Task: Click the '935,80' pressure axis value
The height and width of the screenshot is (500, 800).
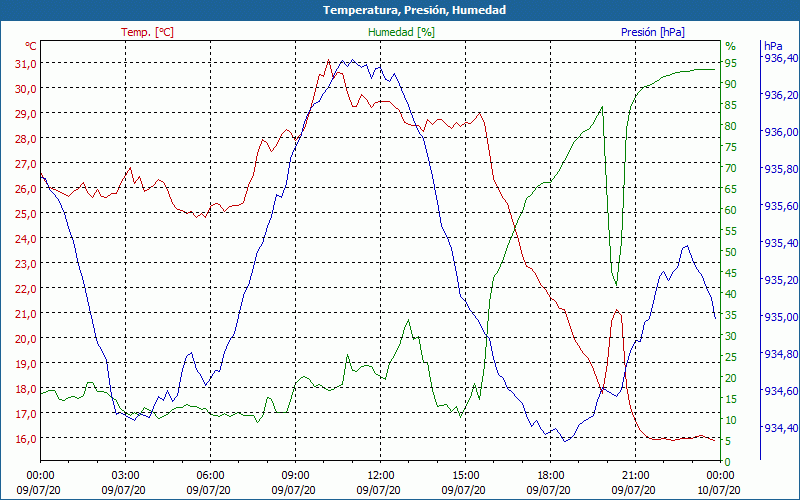Action: click(x=782, y=169)
